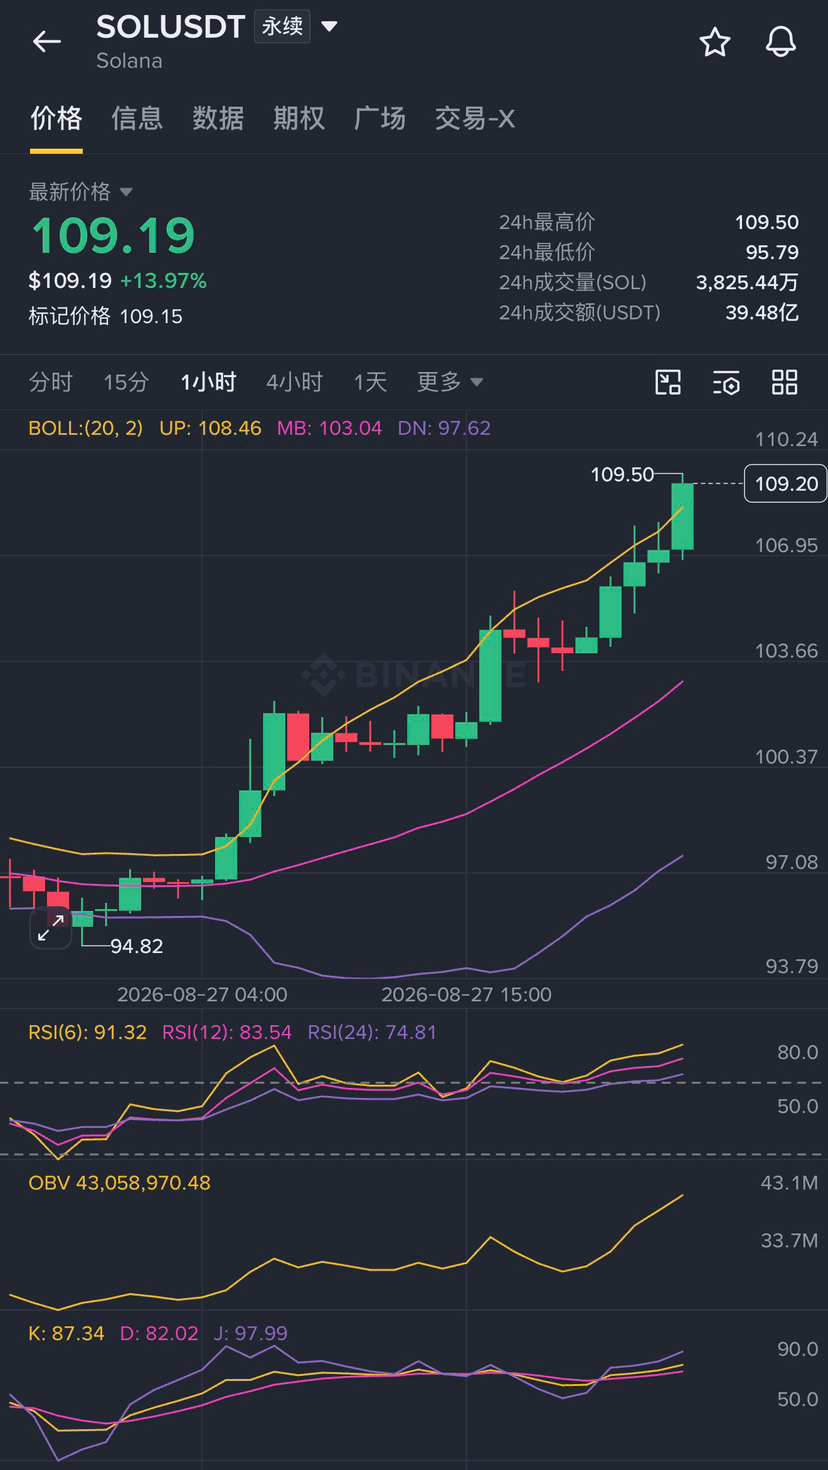
Task: Open price alert bell icon
Action: [x=780, y=42]
